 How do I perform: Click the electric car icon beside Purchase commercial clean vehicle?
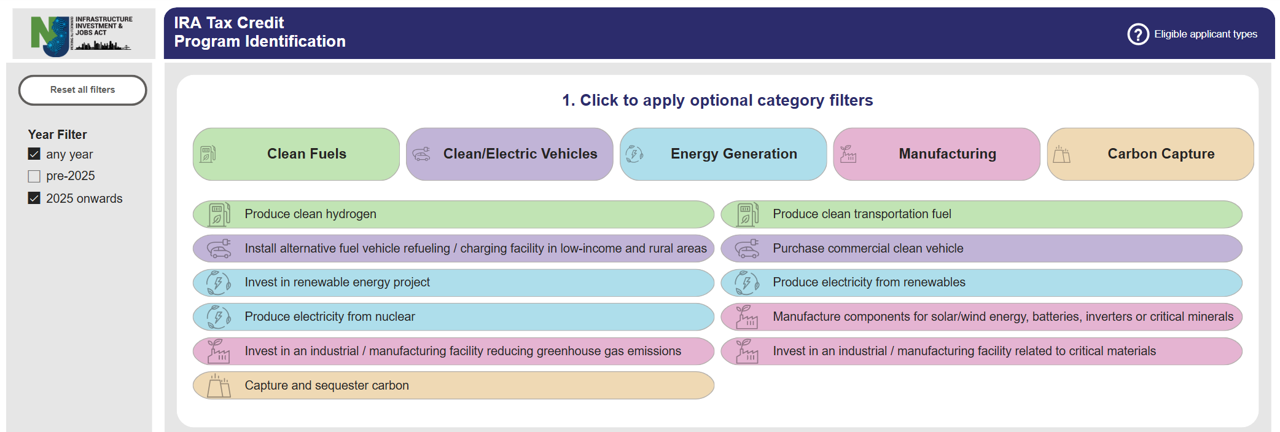746,249
